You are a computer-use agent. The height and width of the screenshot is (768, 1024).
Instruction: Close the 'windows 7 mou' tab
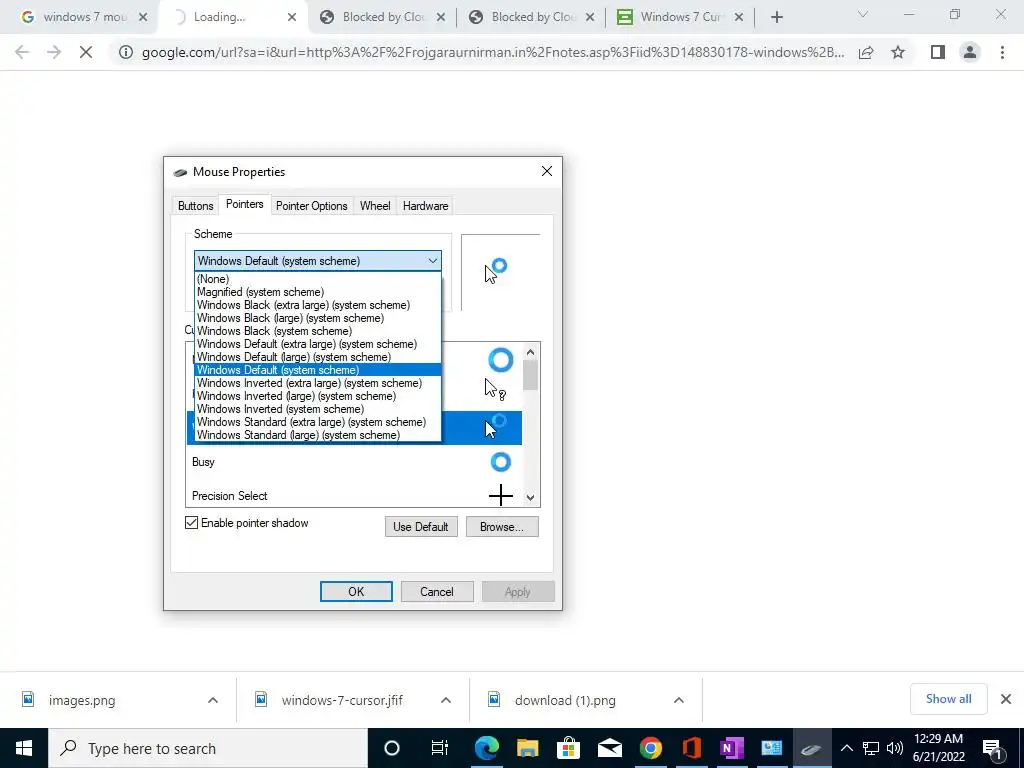(x=143, y=17)
